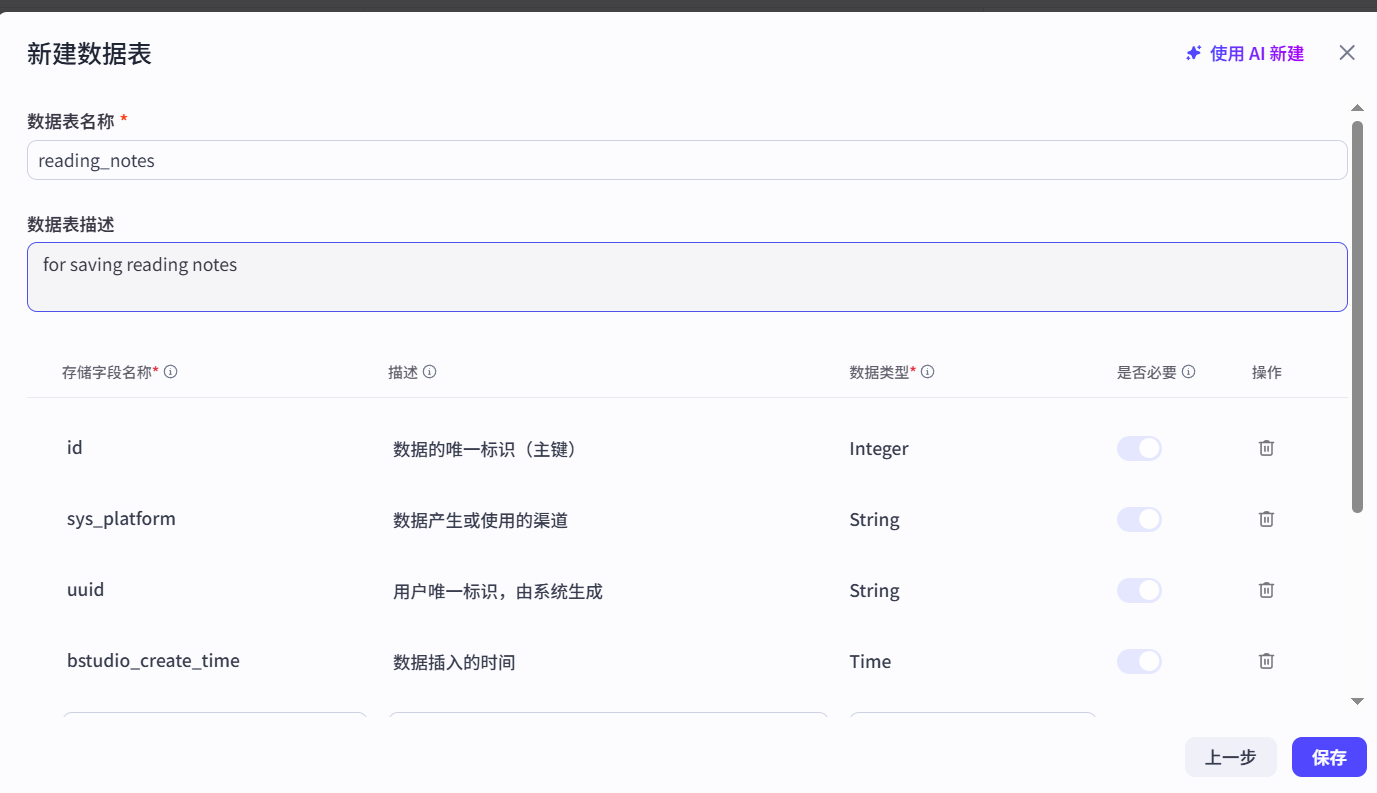Screen dimensions: 1377x793
Task: Click into the 数据表描述 text area
Action: [x=686, y=277]
